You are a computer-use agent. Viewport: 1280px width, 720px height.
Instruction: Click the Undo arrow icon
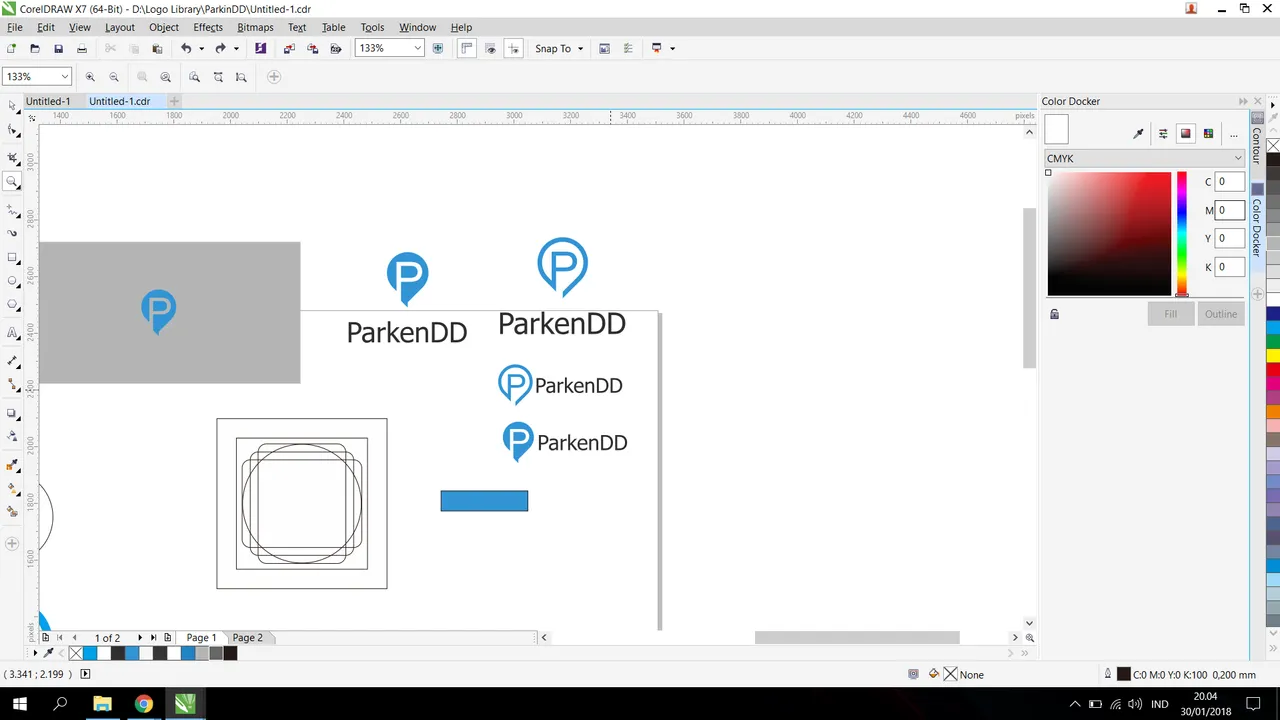(x=186, y=48)
